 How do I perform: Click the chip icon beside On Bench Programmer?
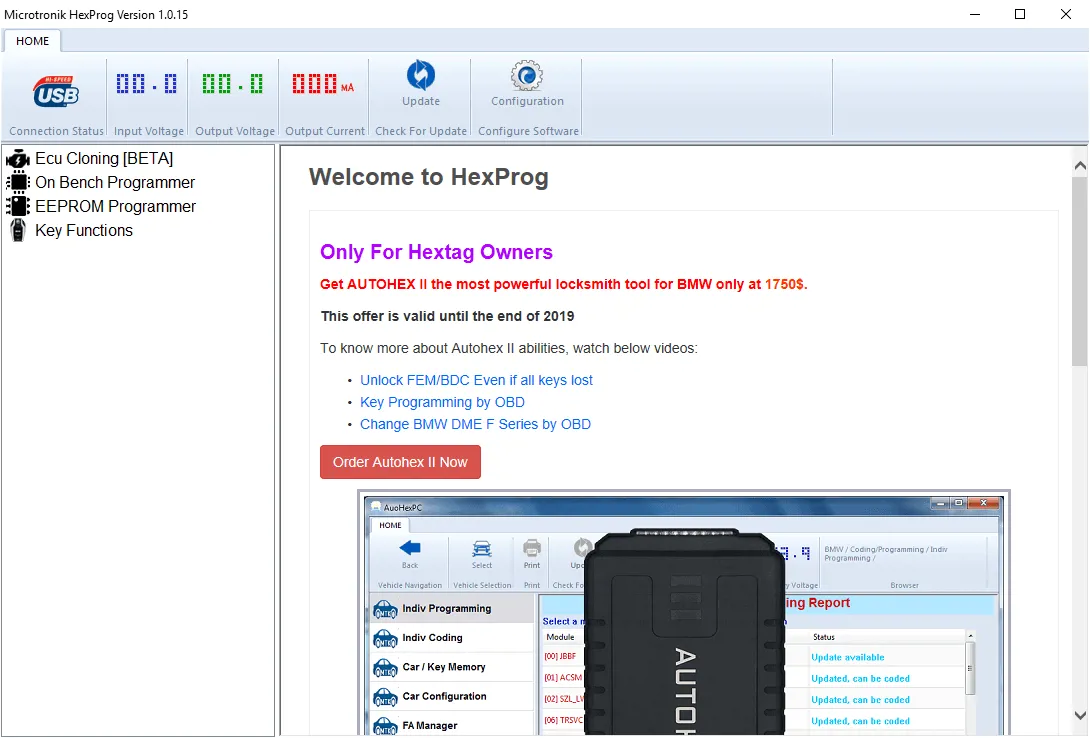click(18, 182)
